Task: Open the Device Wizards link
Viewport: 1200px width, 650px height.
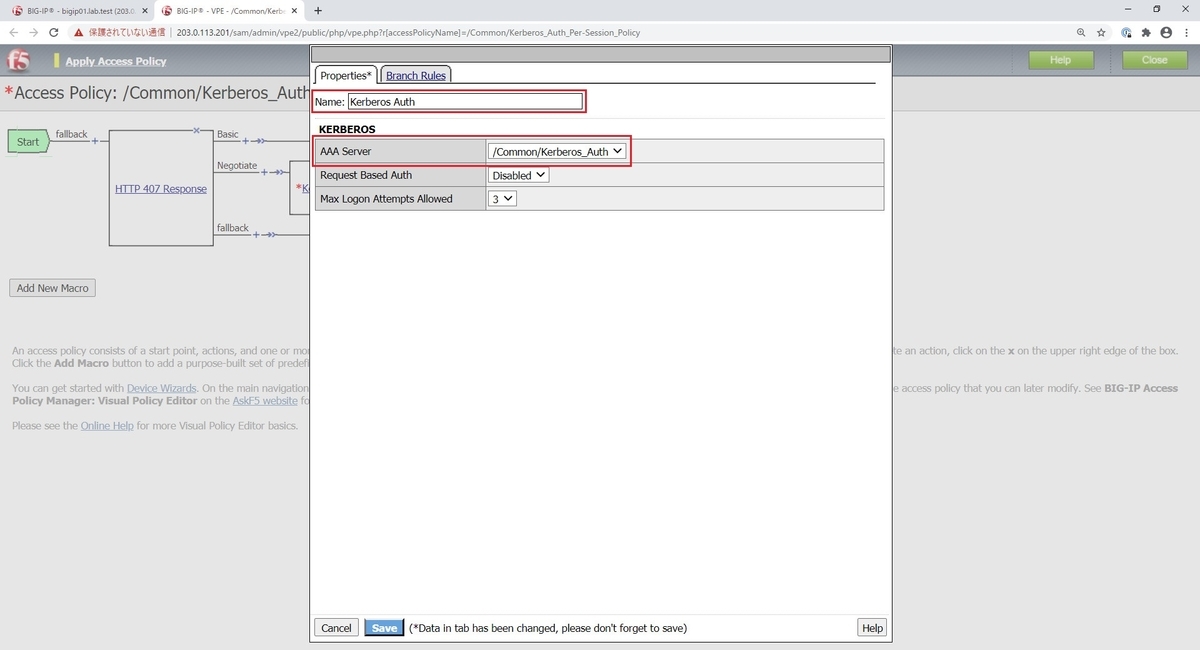Action: 162,388
